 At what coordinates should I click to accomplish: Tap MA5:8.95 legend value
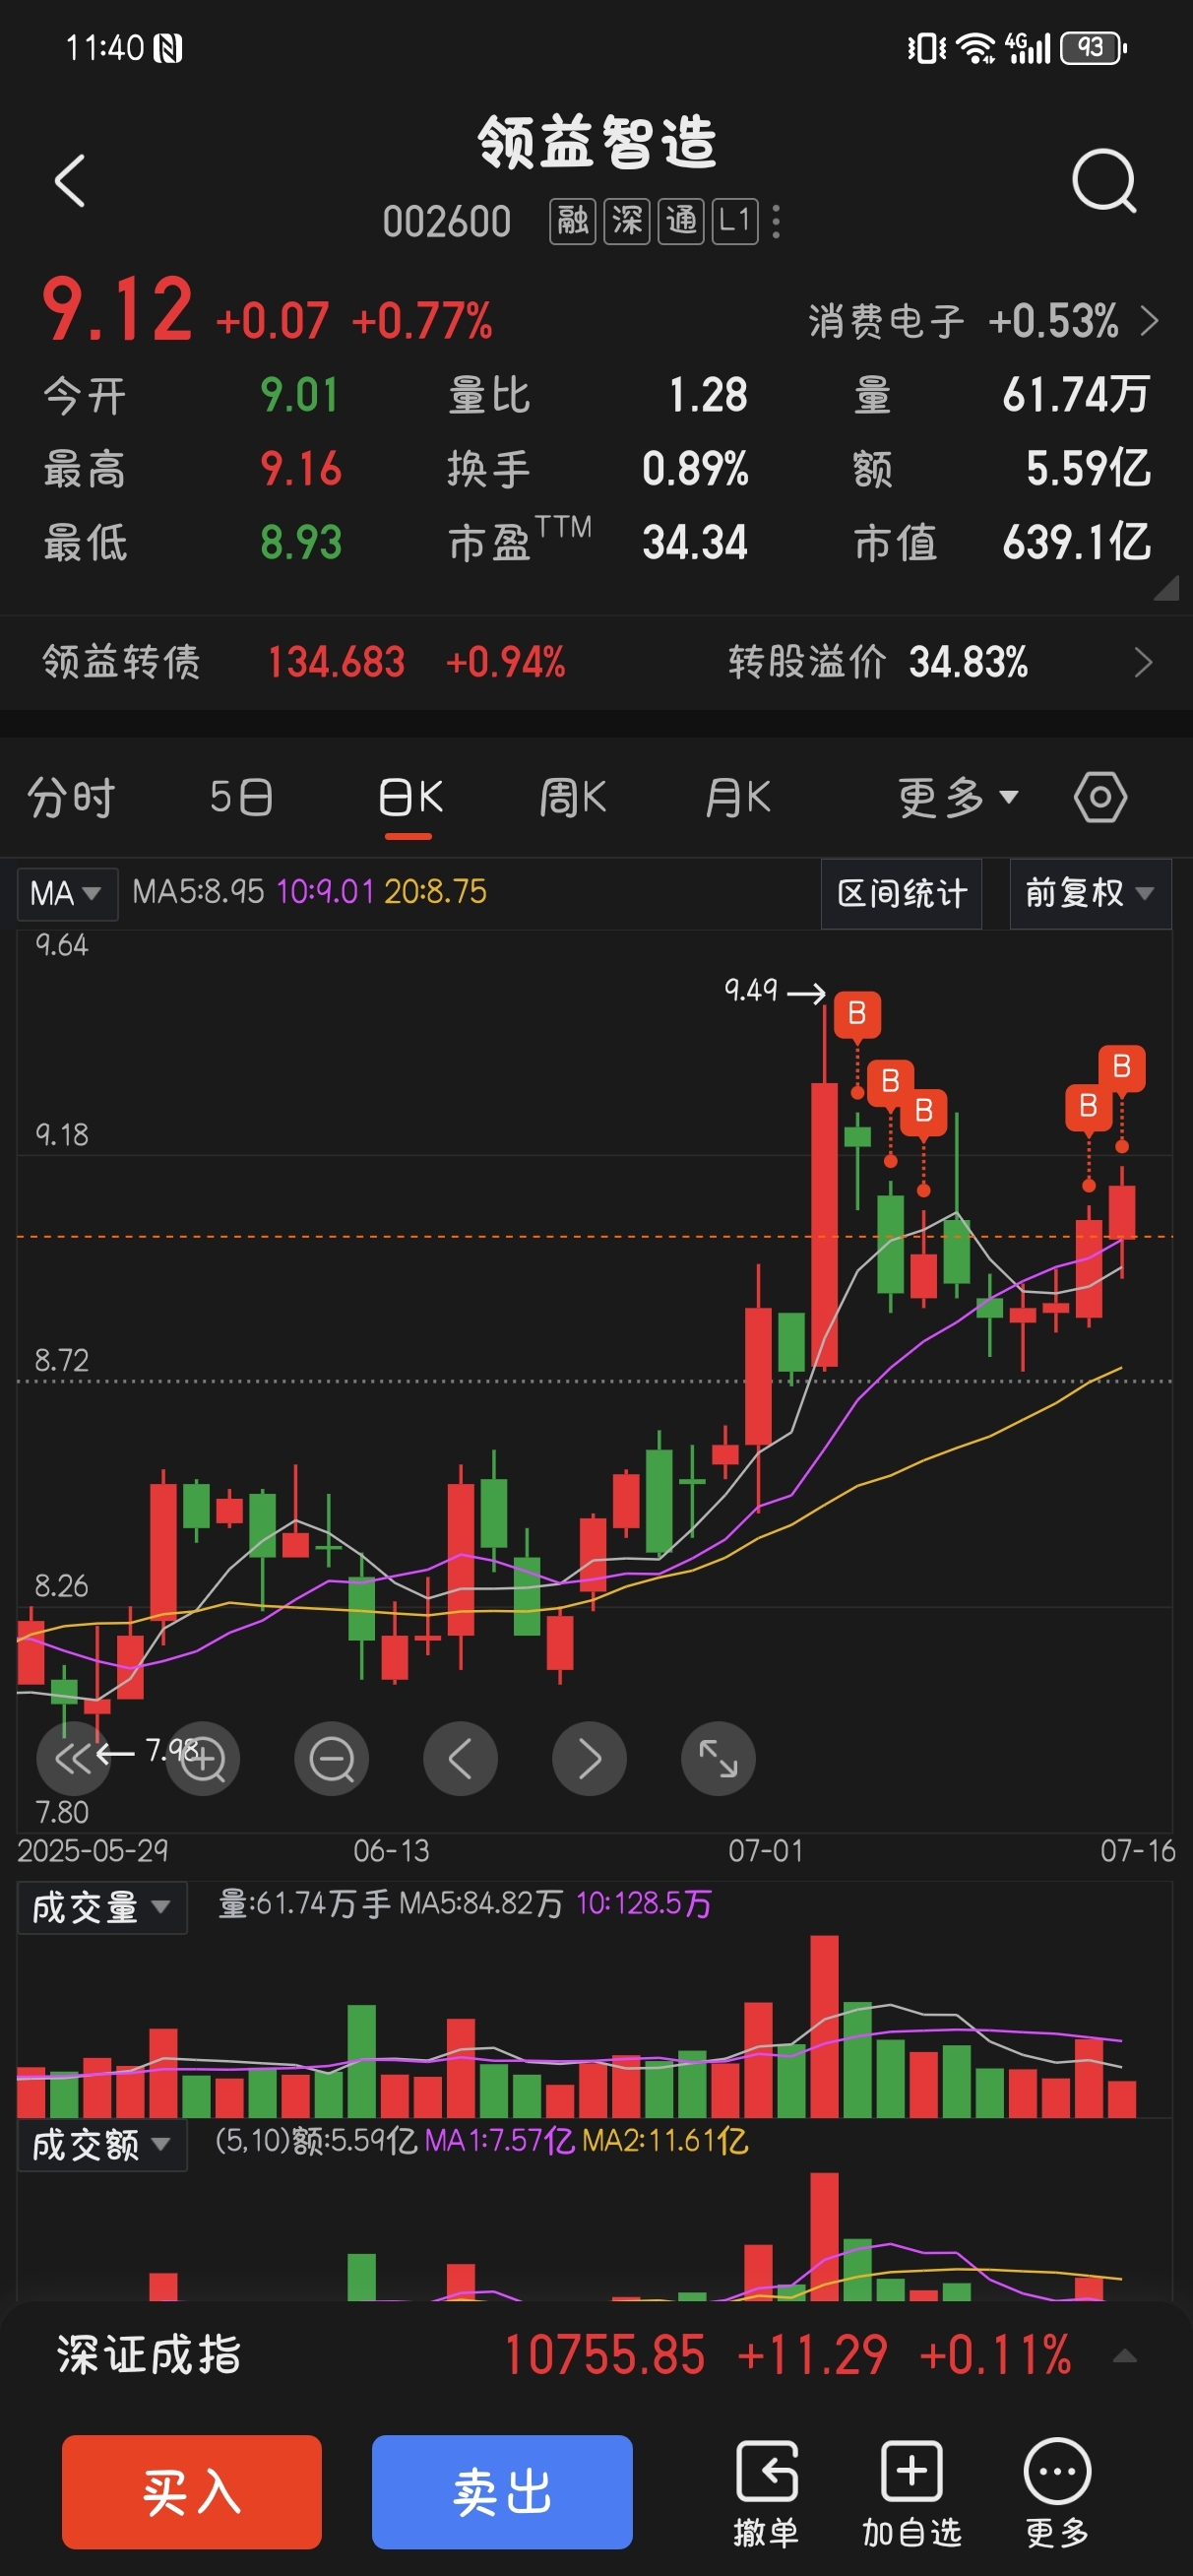tap(198, 891)
